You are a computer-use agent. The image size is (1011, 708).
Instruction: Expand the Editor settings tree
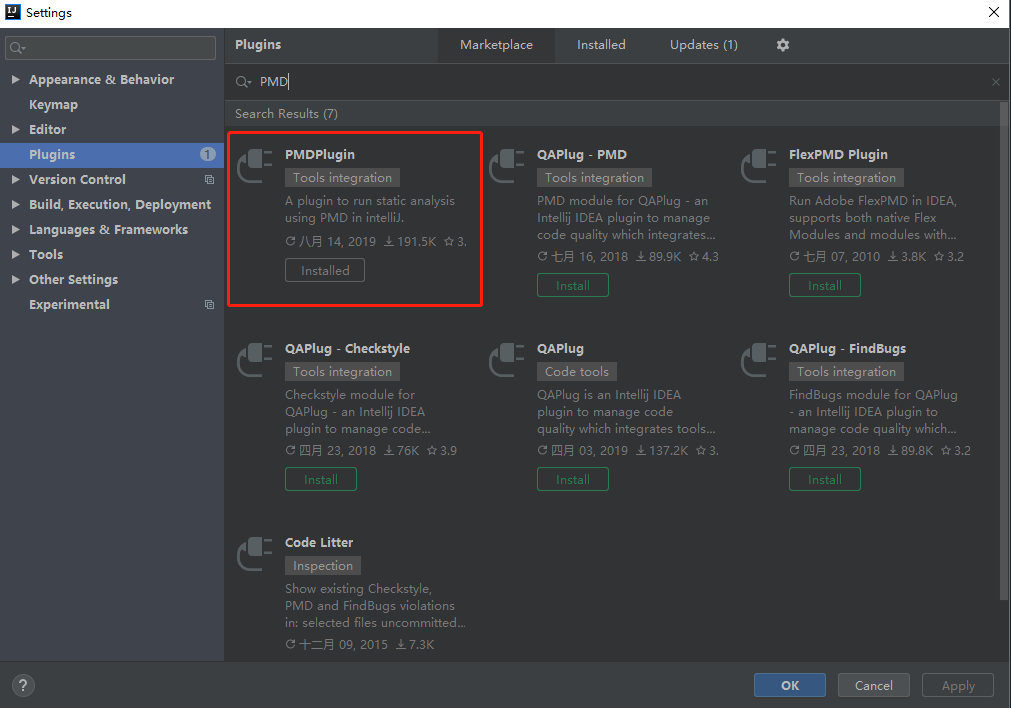pos(16,129)
